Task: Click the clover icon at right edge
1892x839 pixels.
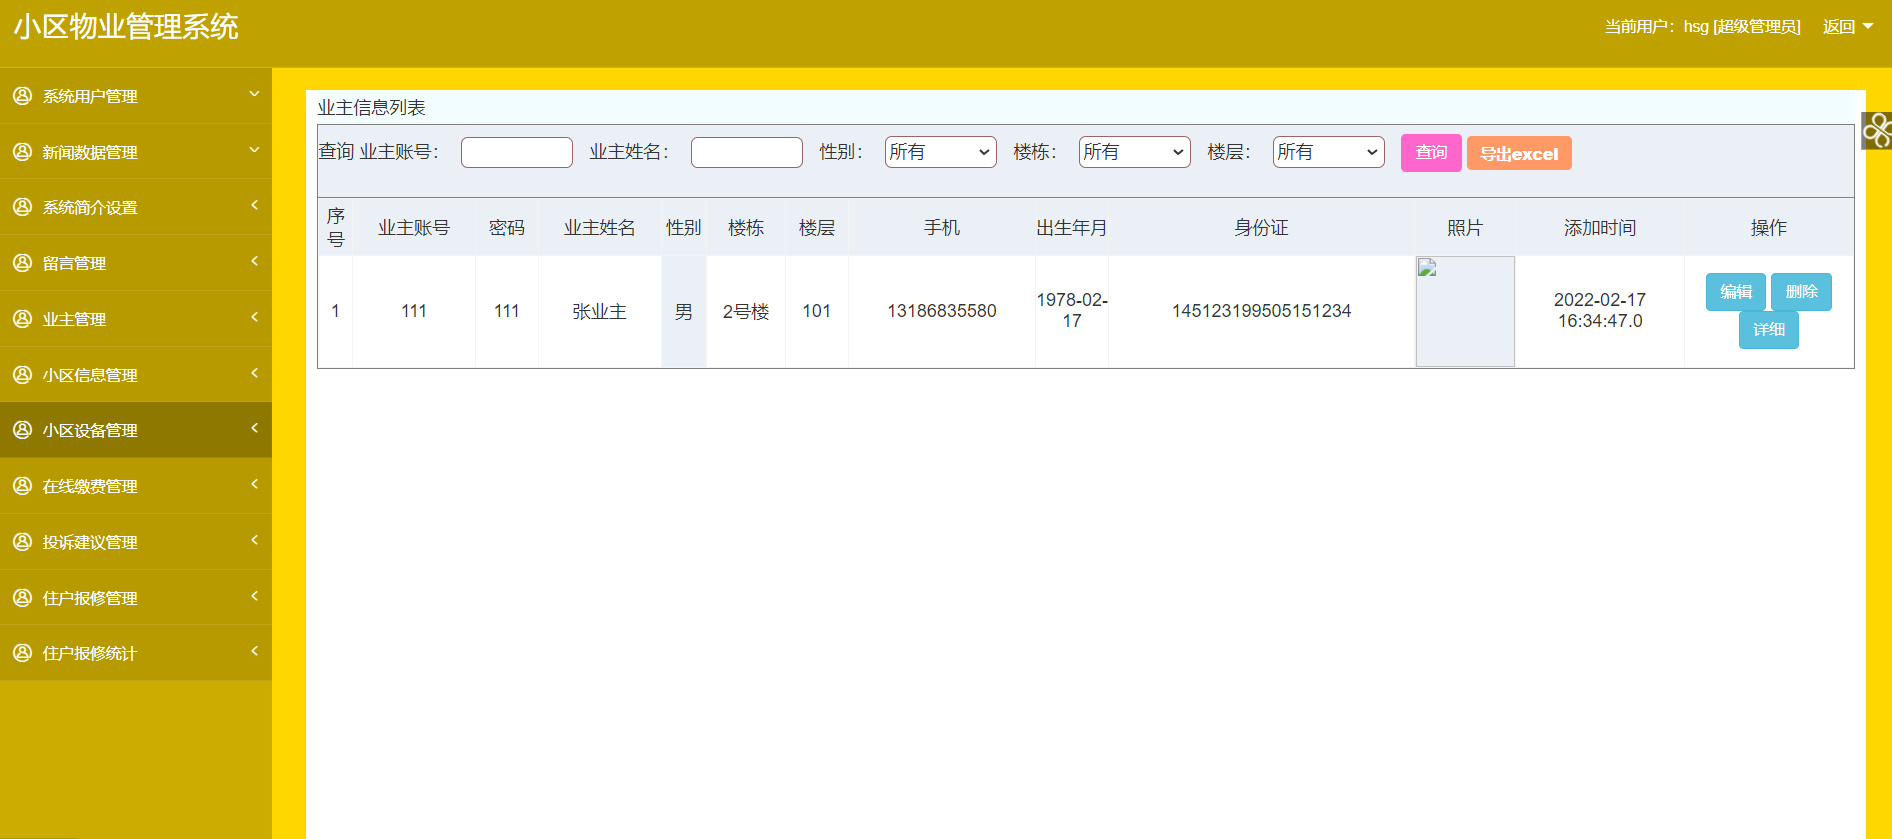Action: coord(1877,130)
